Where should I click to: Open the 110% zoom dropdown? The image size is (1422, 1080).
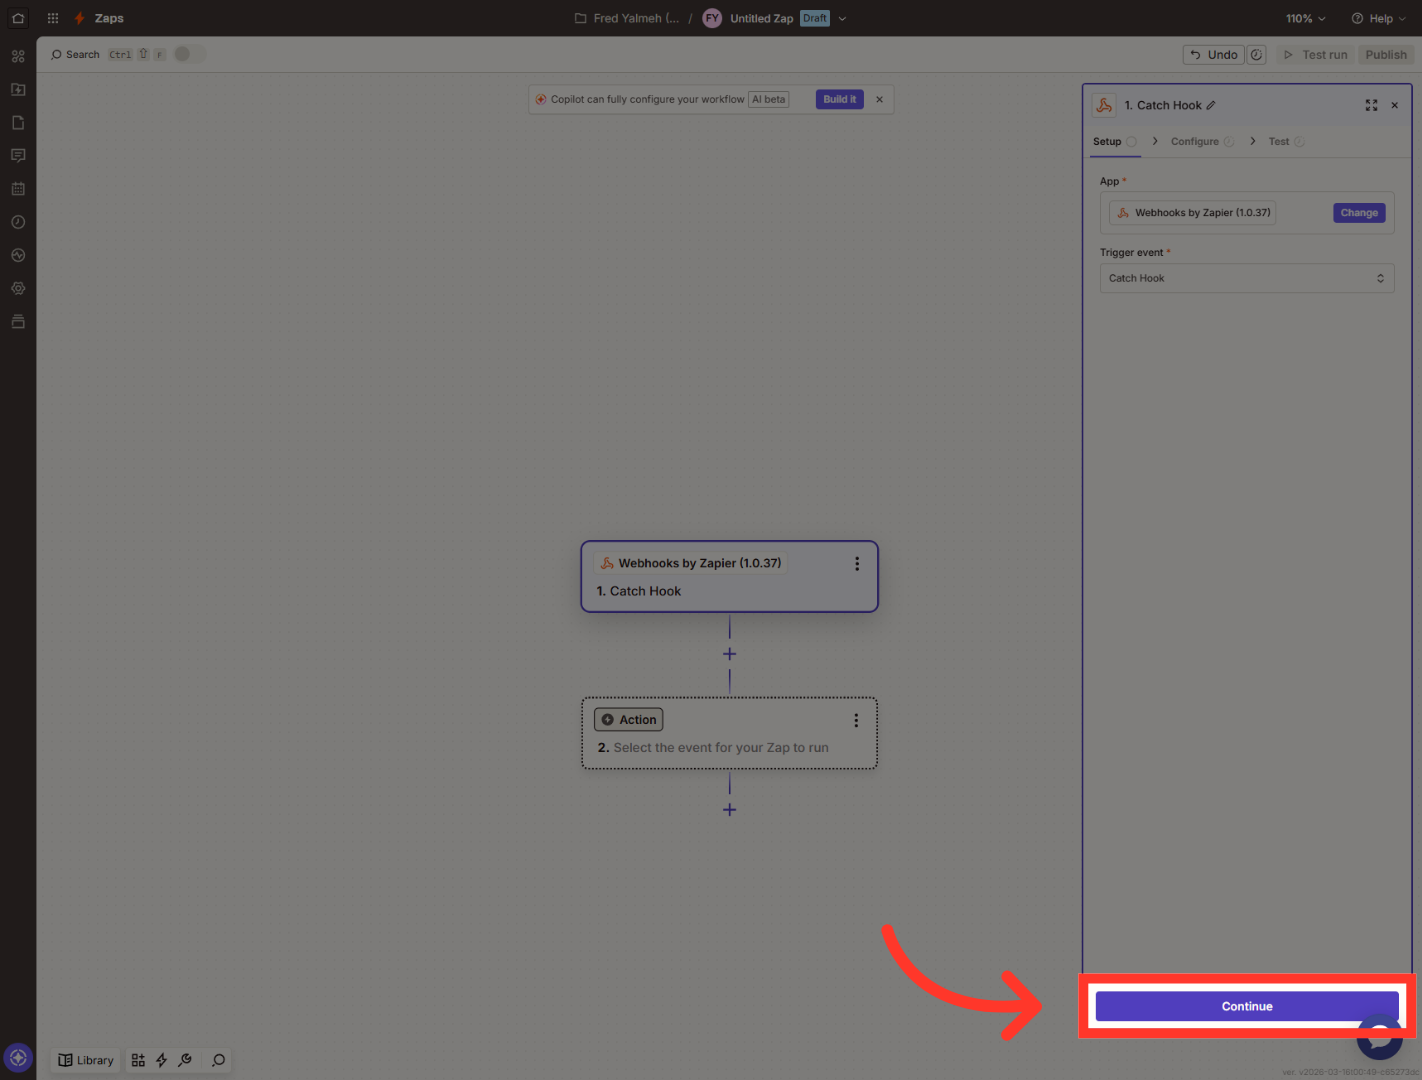(x=1305, y=18)
